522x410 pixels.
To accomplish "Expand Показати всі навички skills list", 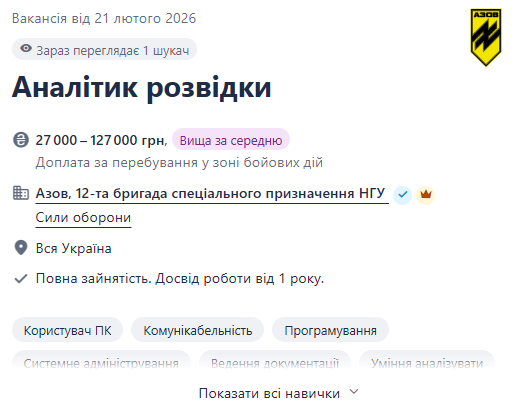I will (279, 393).
